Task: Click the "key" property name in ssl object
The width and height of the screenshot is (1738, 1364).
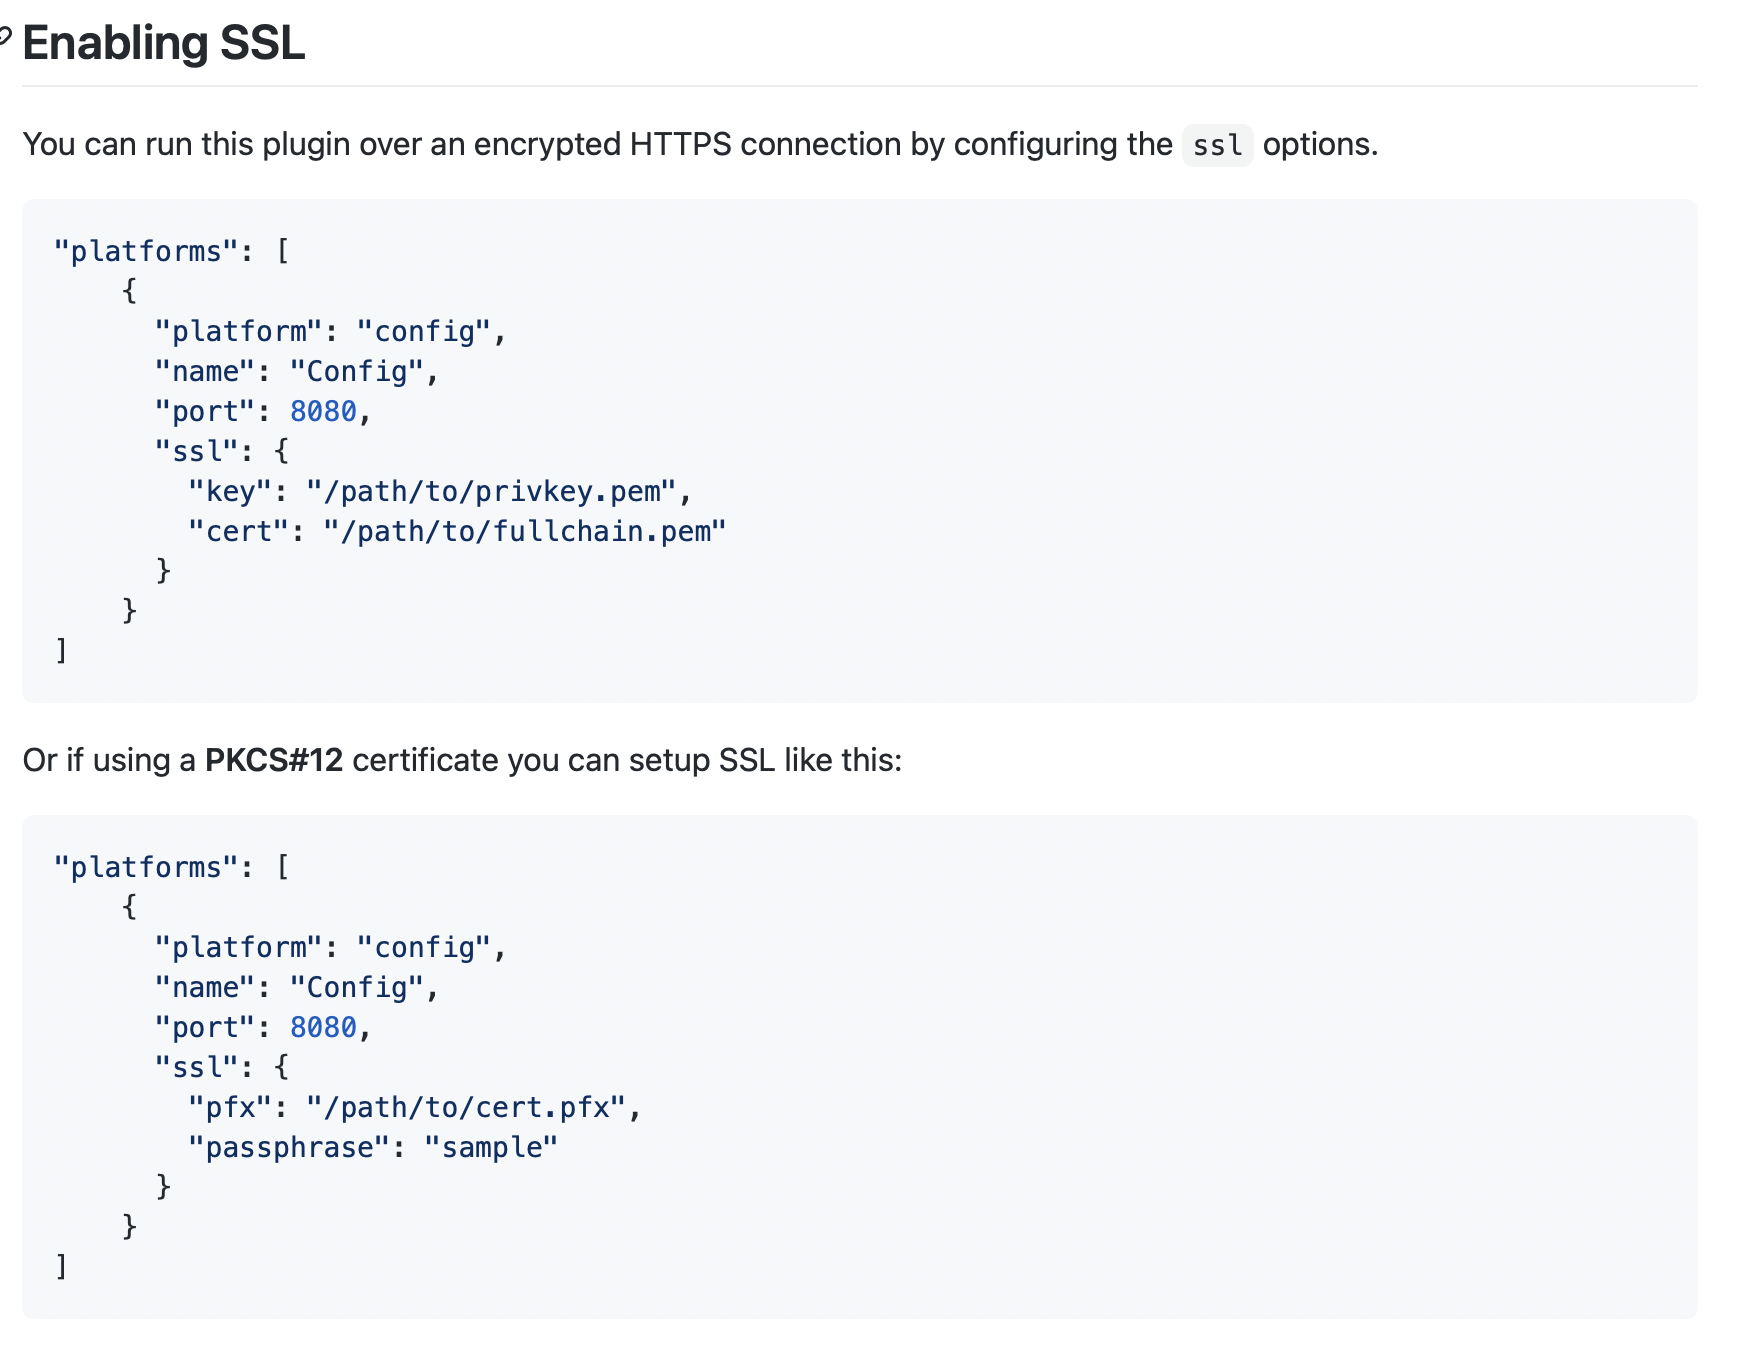Action: click(x=230, y=491)
